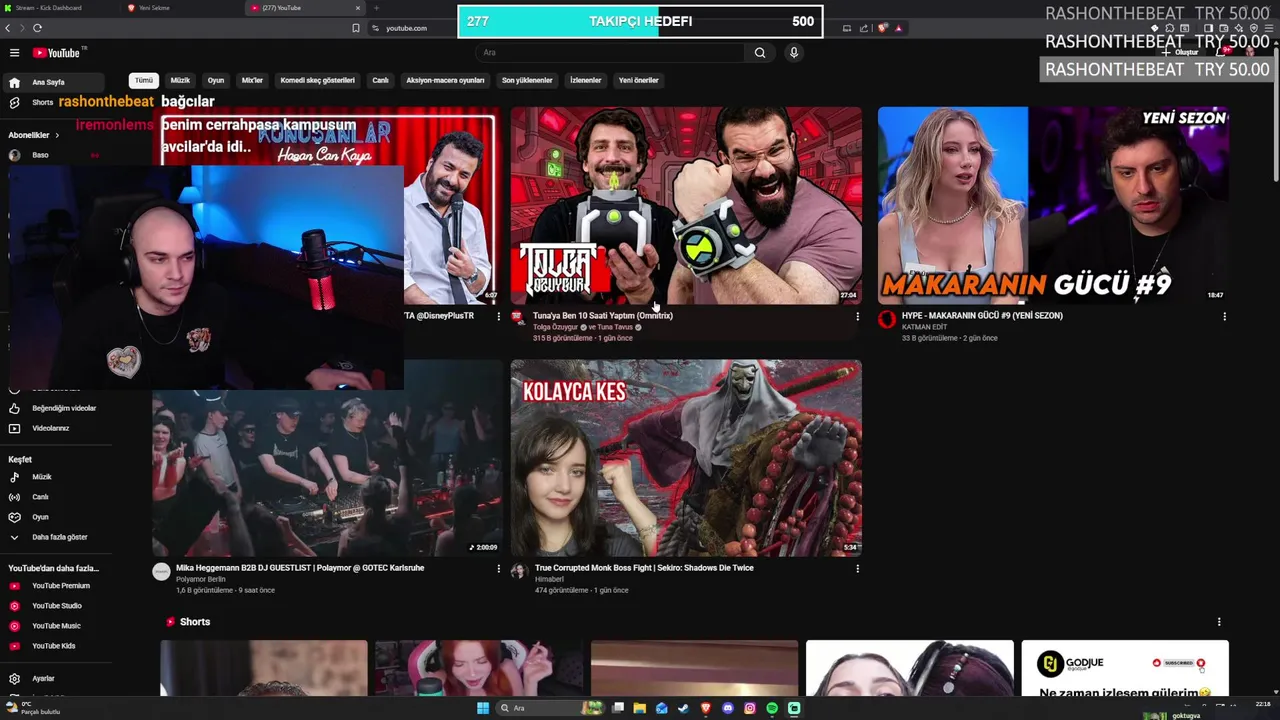This screenshot has height=720, width=1280.
Task: Select the Canlı filter chip
Action: [380, 80]
